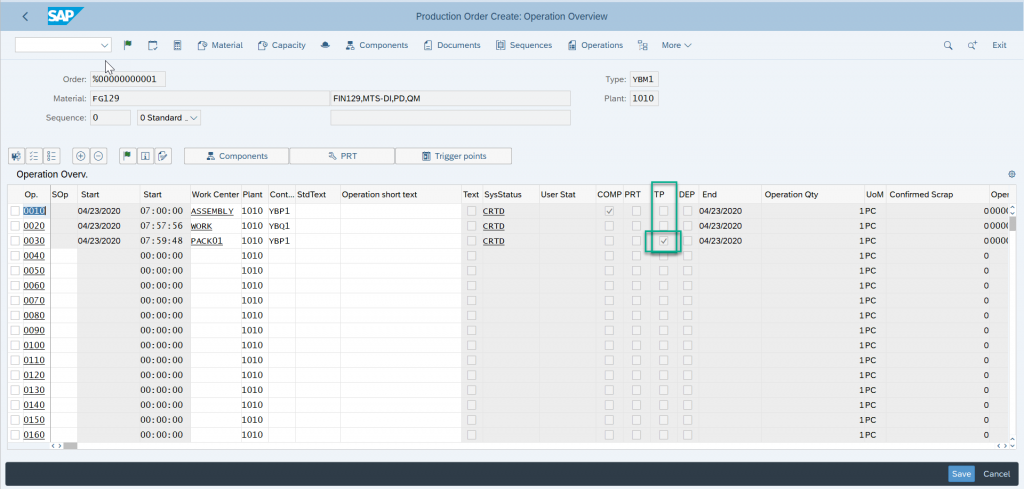
Task: Toggle PRT checkbox for operation 0020
Action: tap(636, 226)
